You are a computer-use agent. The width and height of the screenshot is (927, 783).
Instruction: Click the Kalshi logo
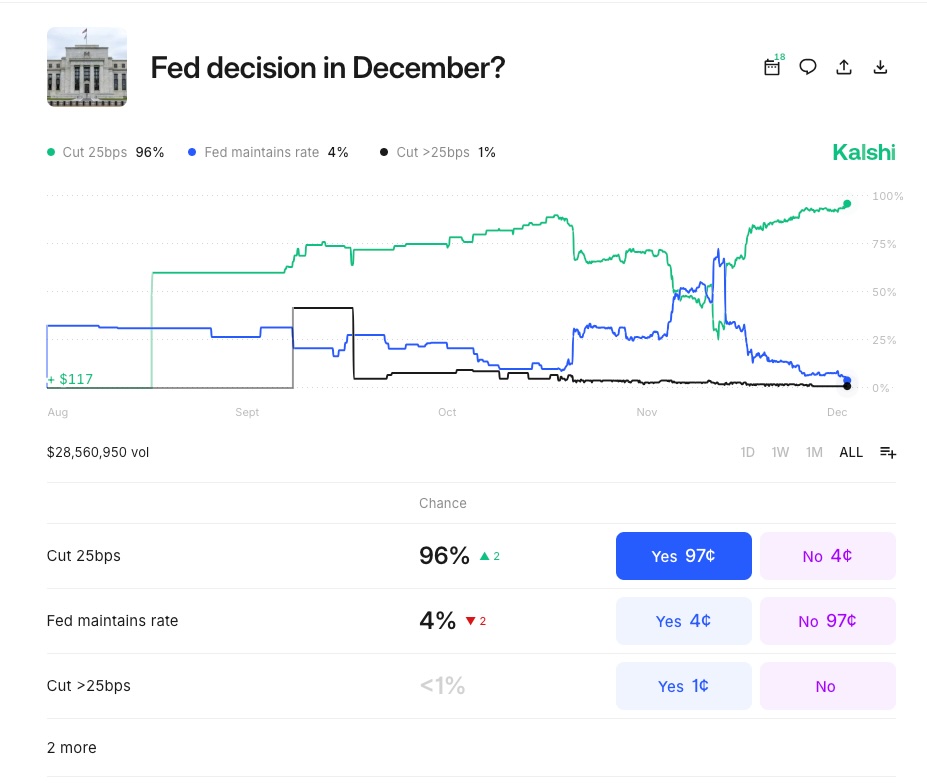[x=863, y=152]
